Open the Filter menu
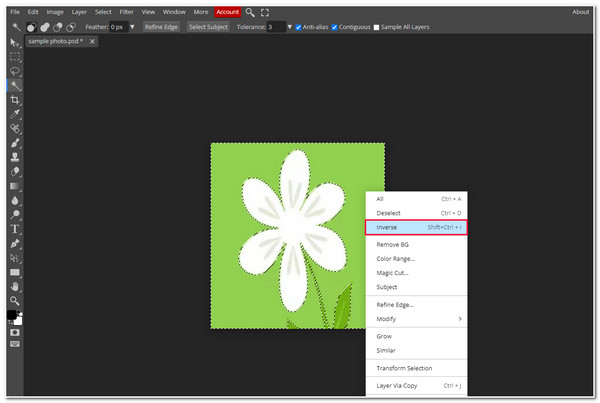 pyautogui.click(x=127, y=12)
